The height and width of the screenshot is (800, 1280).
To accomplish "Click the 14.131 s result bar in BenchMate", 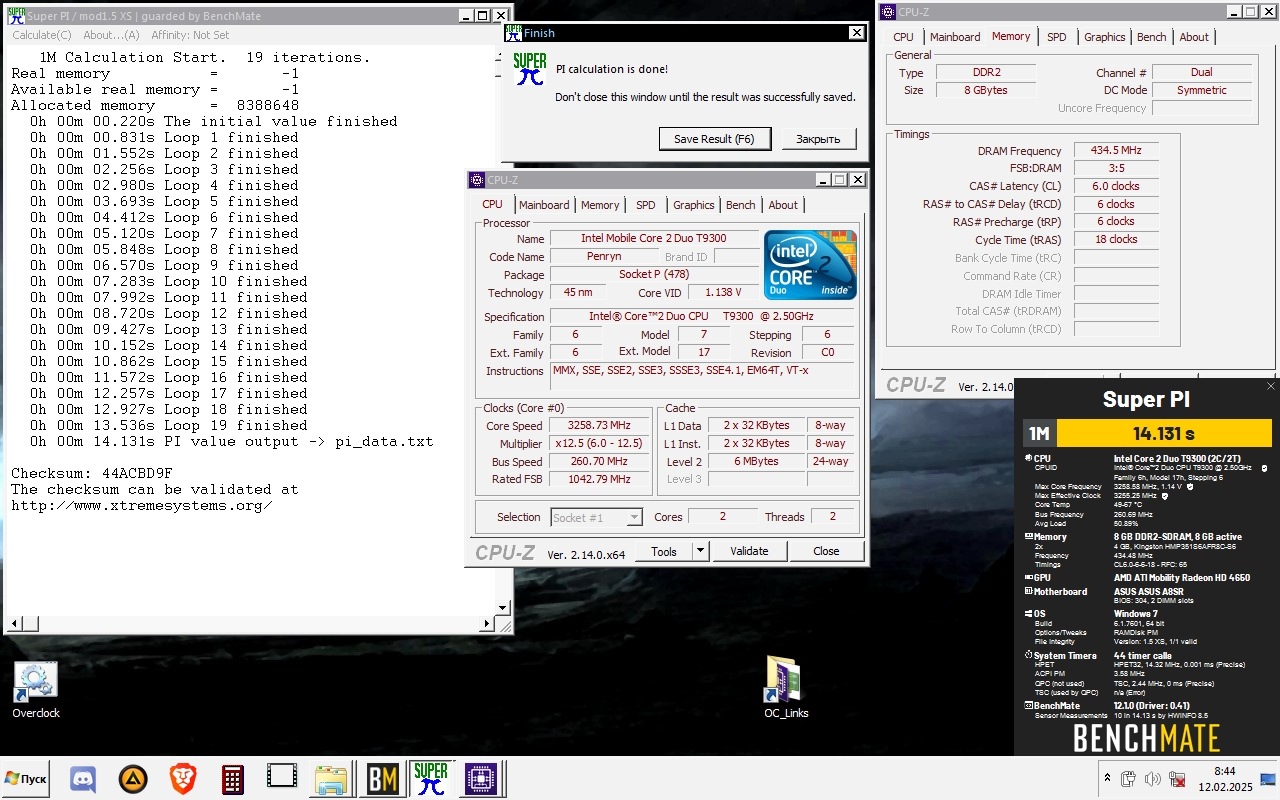I will 1164,433.
